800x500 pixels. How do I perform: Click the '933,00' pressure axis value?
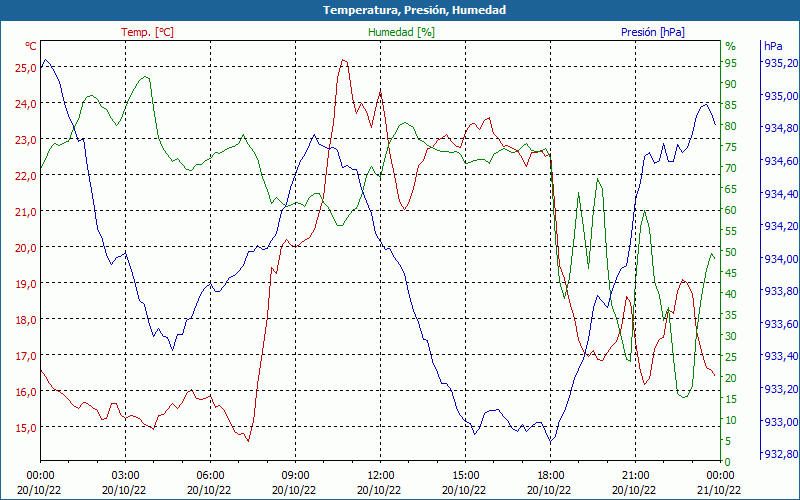[780, 421]
